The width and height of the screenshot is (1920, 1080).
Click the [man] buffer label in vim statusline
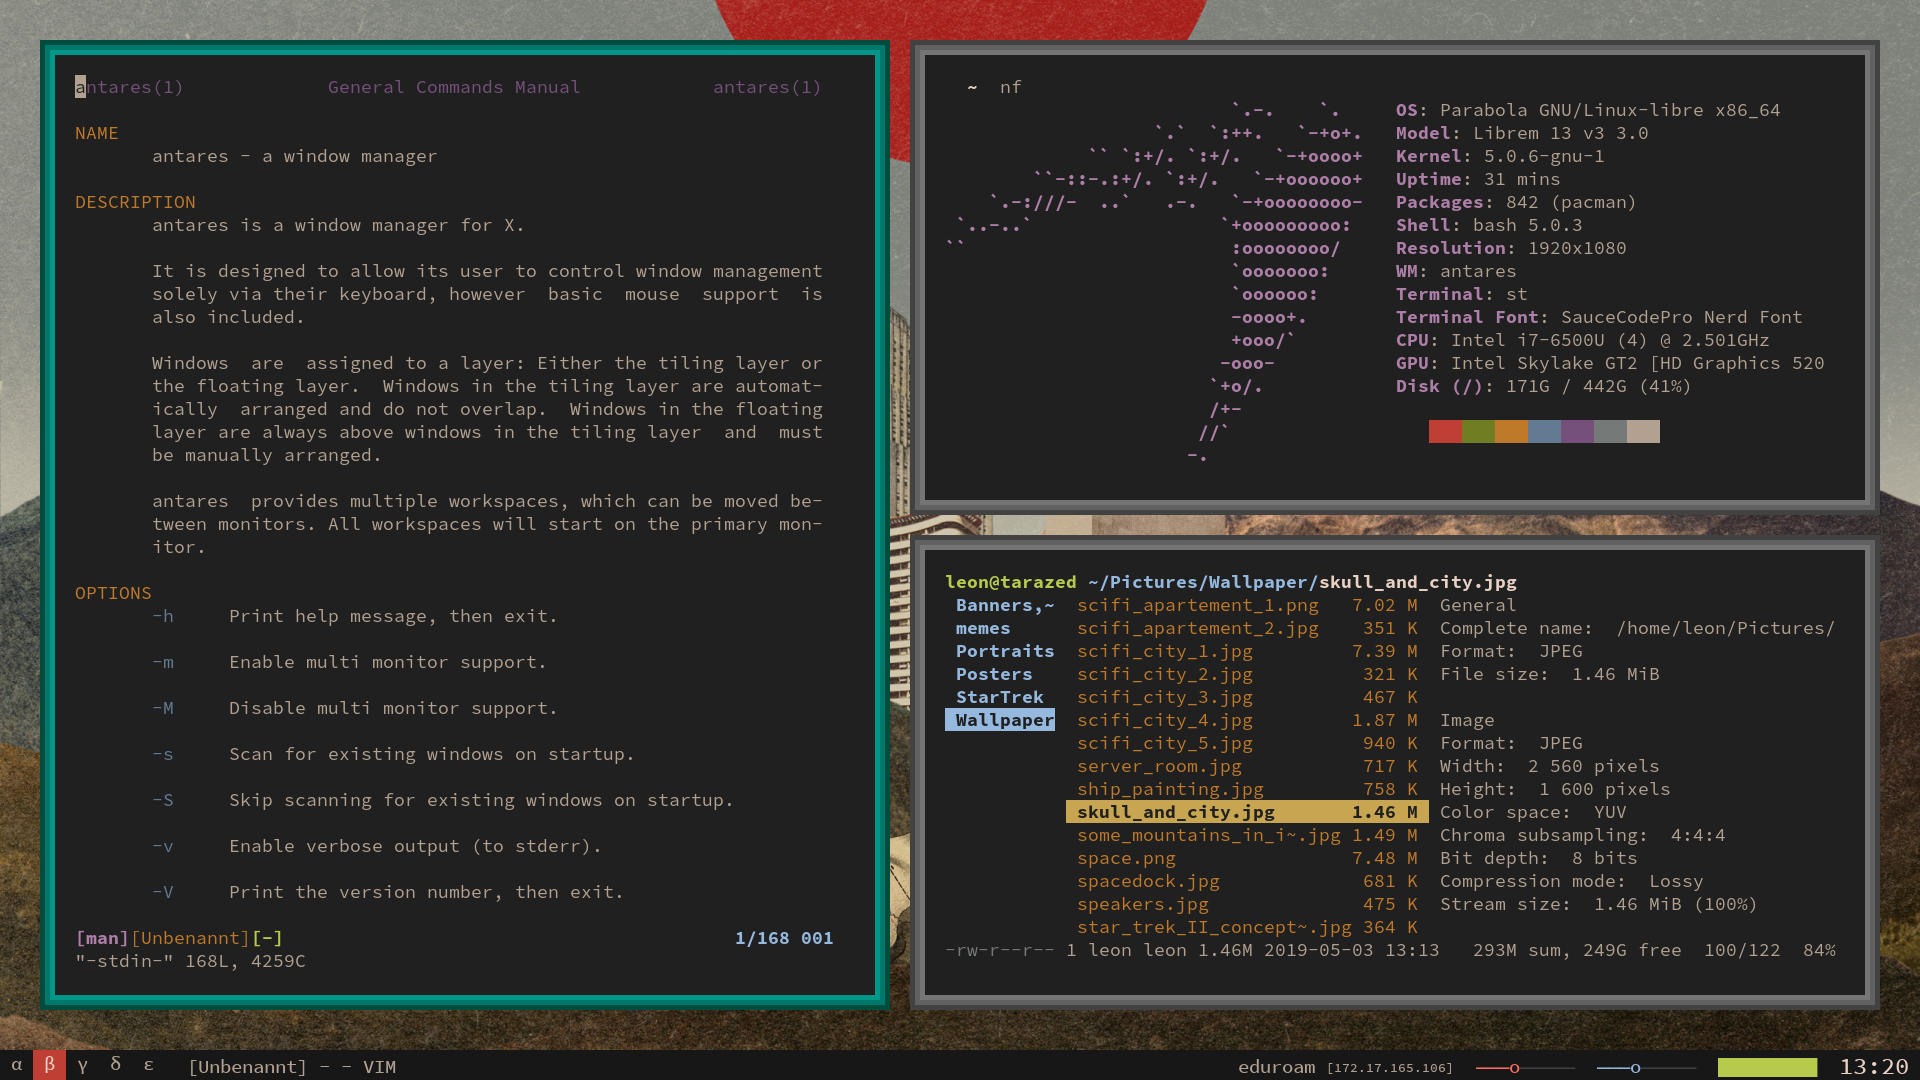pos(102,938)
